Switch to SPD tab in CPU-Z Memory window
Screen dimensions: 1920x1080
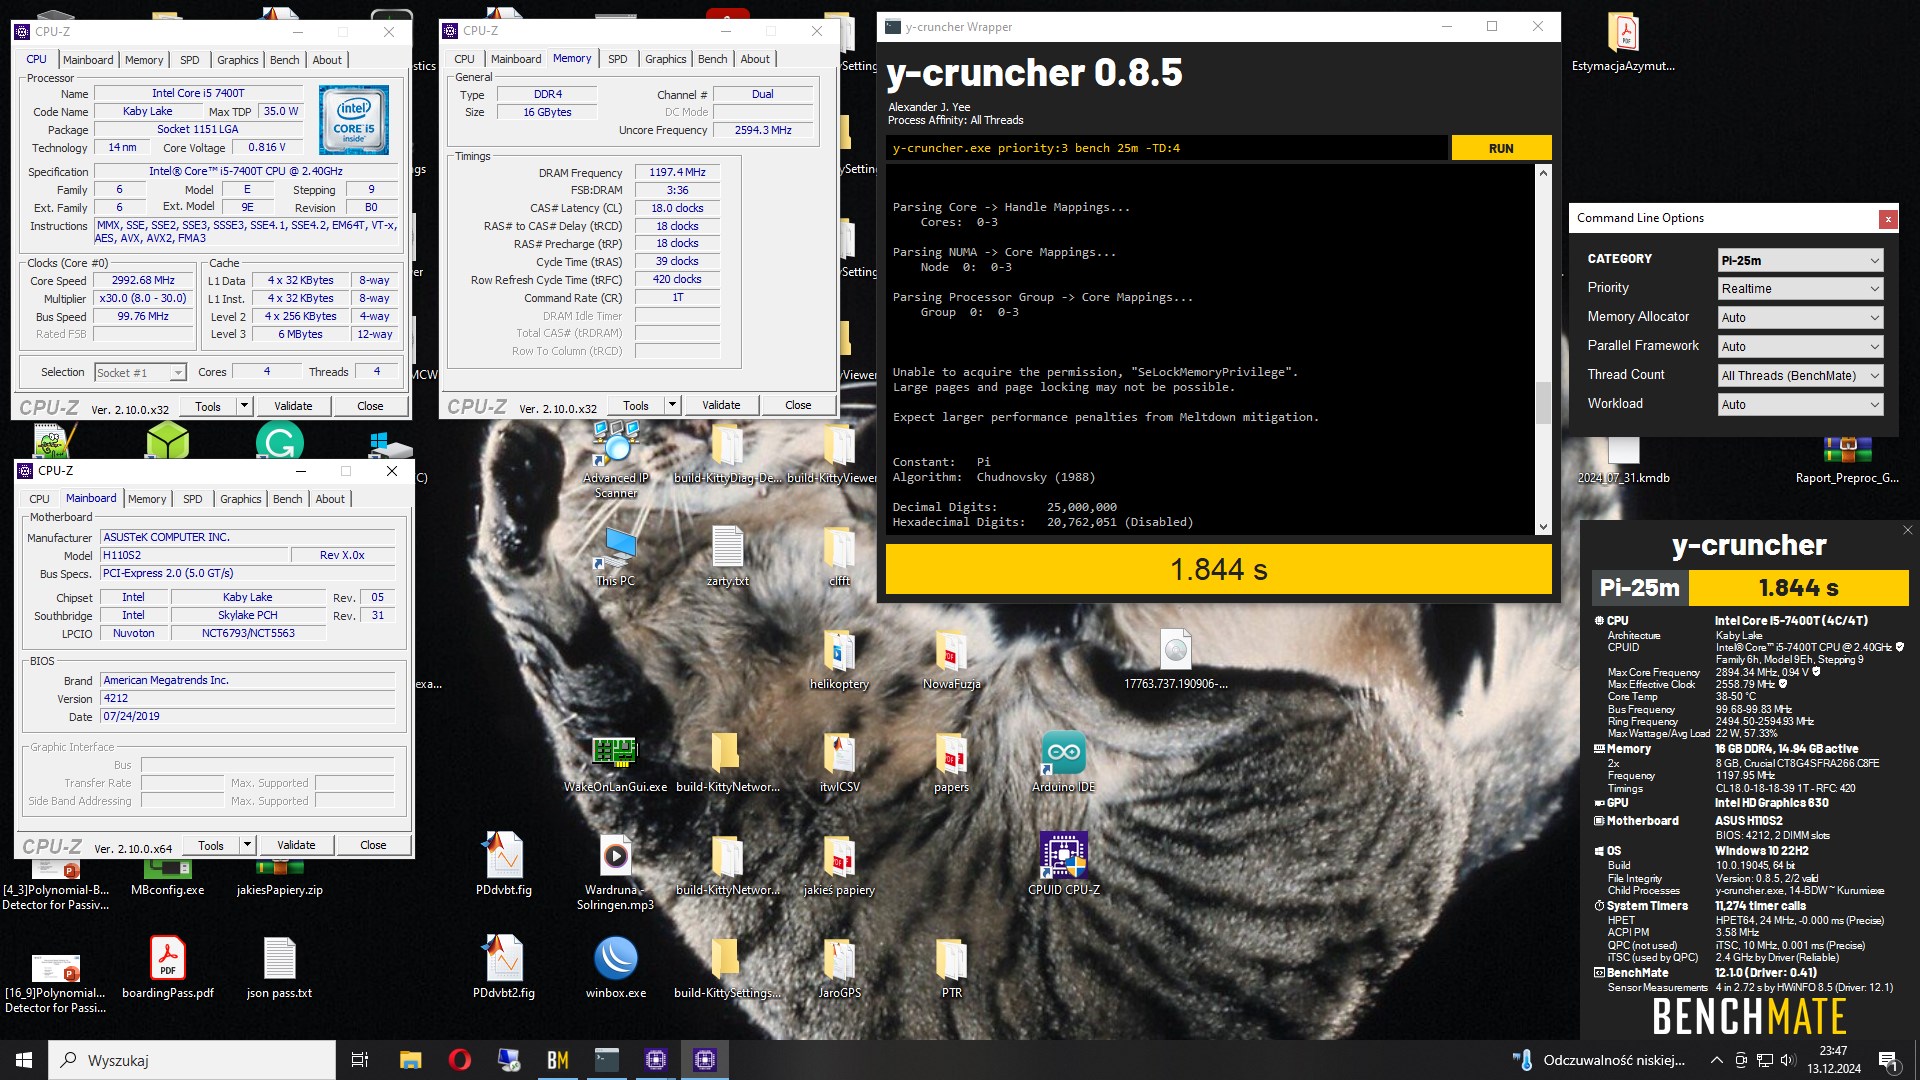point(618,59)
